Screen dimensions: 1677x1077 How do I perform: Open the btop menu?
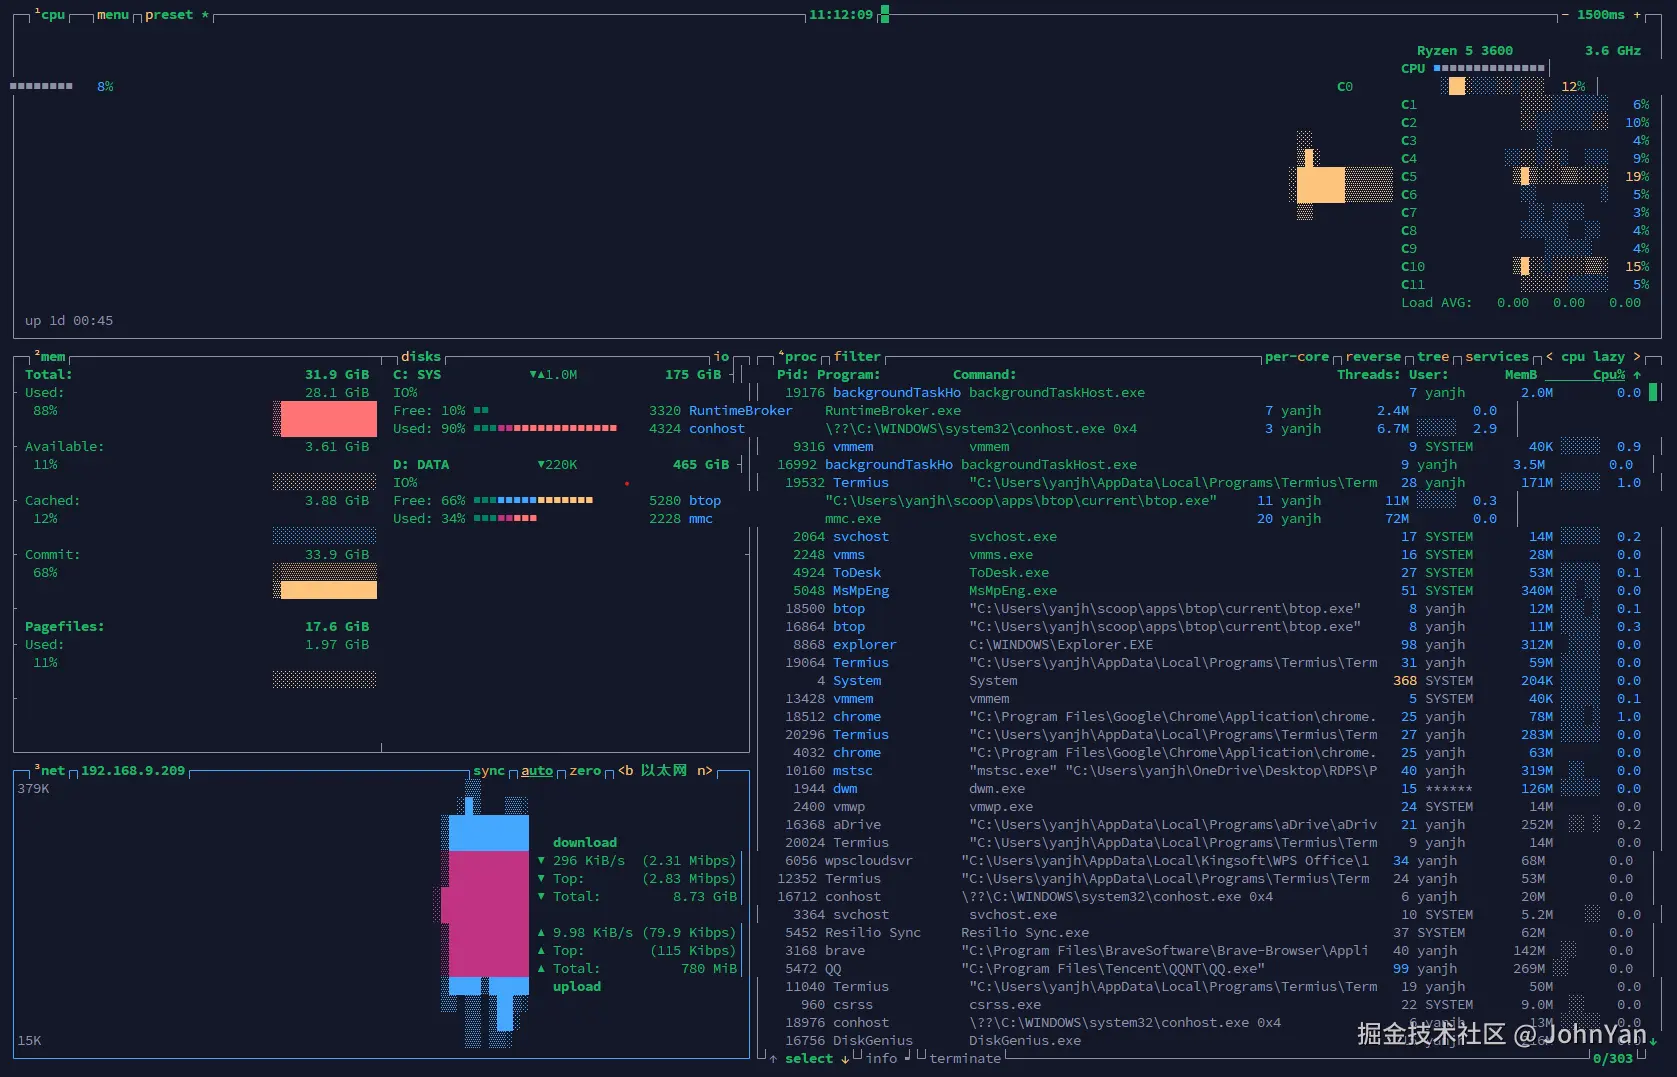(x=113, y=15)
